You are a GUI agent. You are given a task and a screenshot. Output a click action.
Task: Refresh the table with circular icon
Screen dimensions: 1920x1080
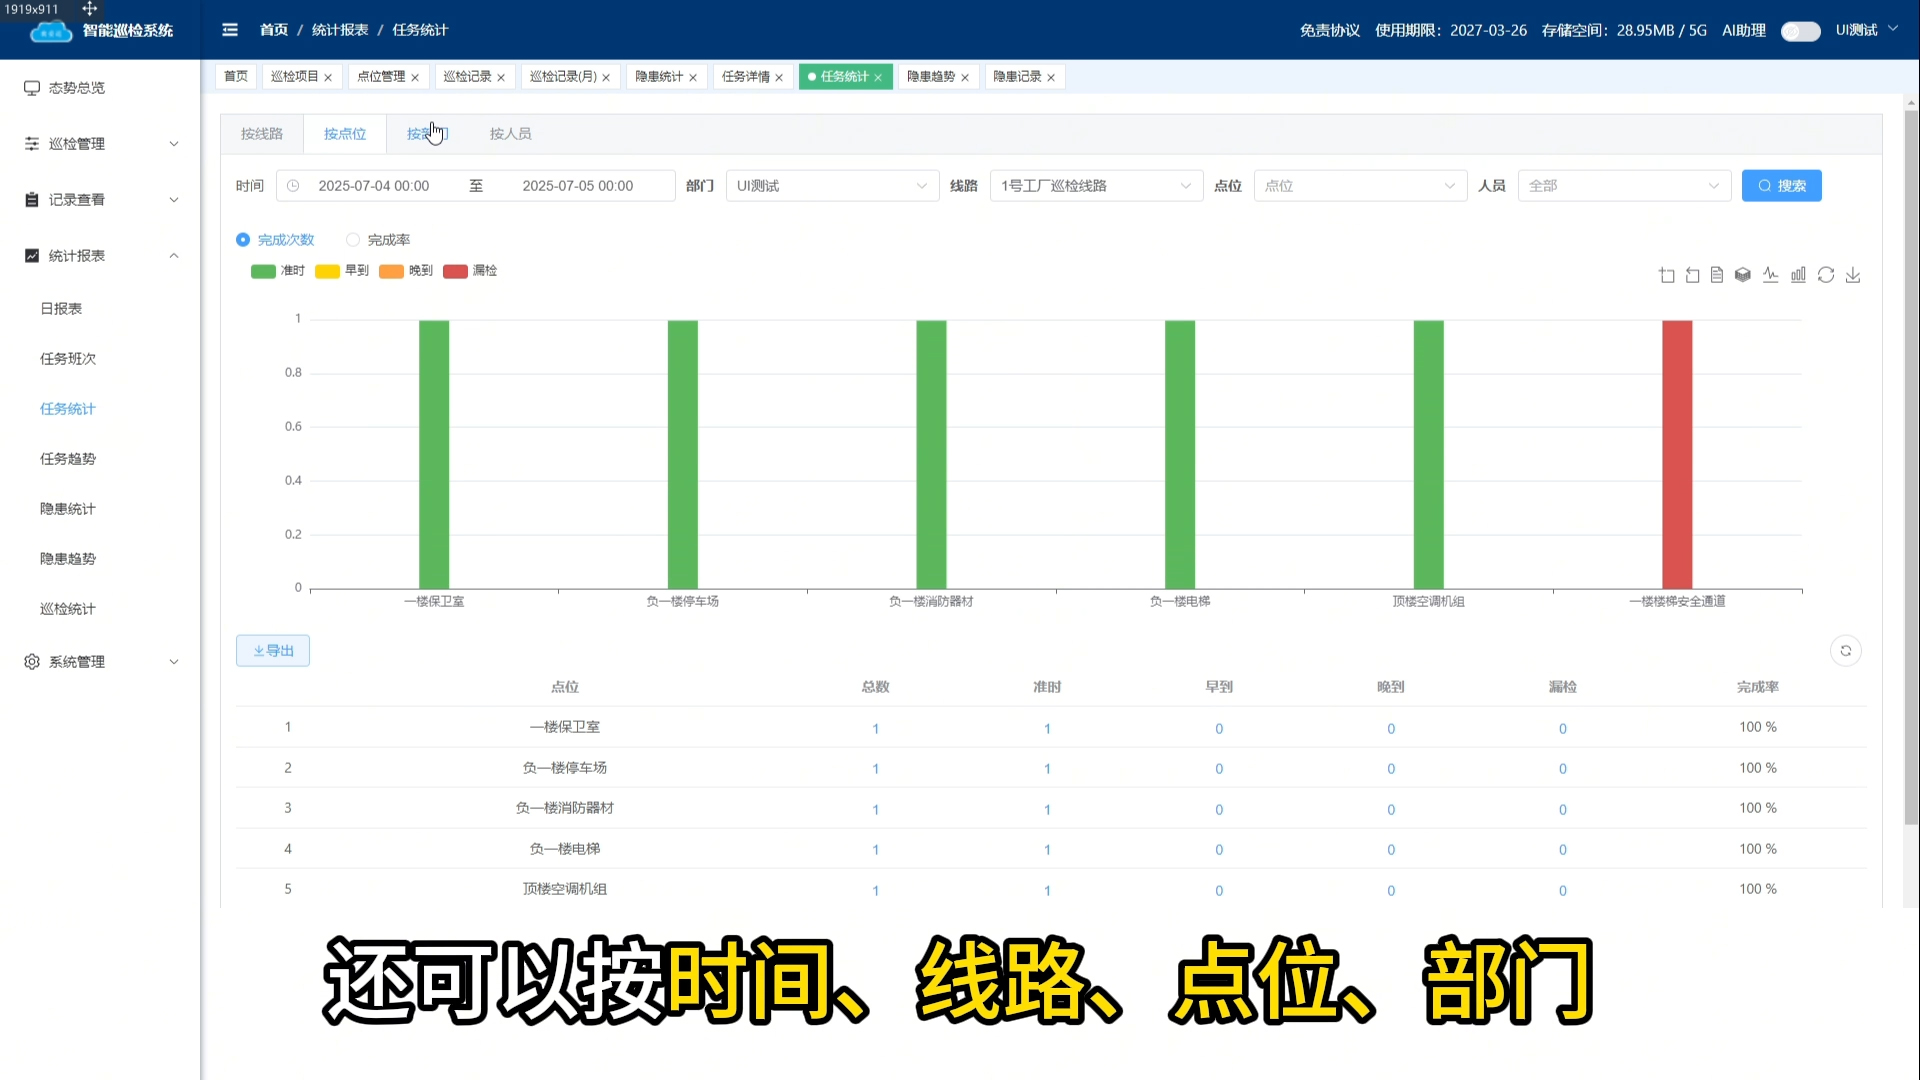pyautogui.click(x=1846, y=651)
